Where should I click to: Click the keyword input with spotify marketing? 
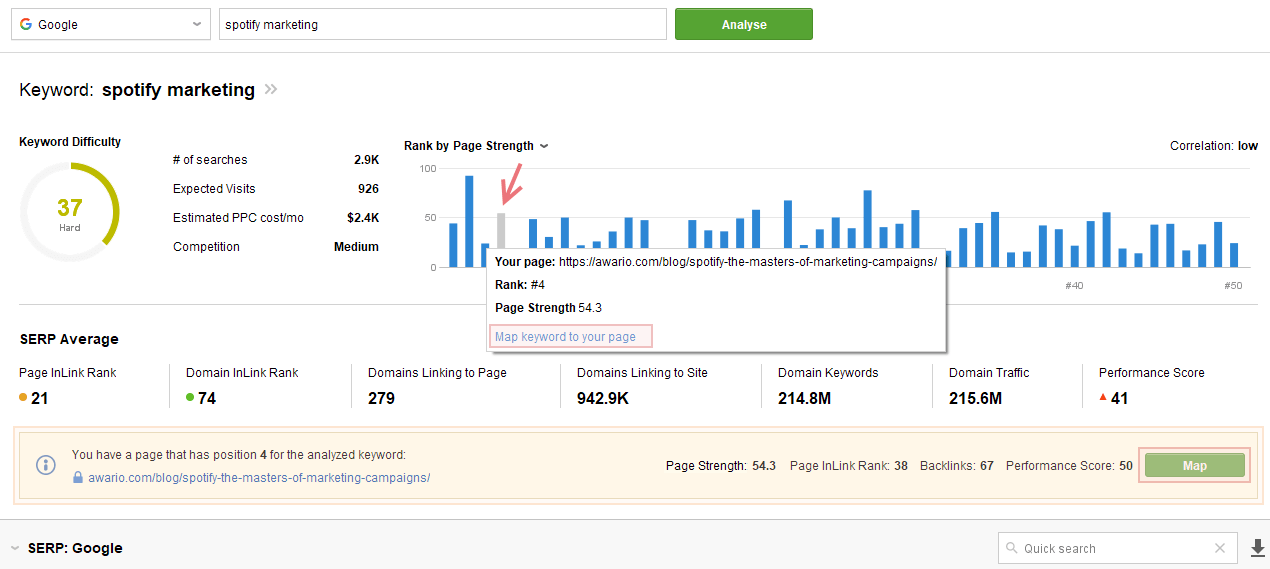[442, 25]
